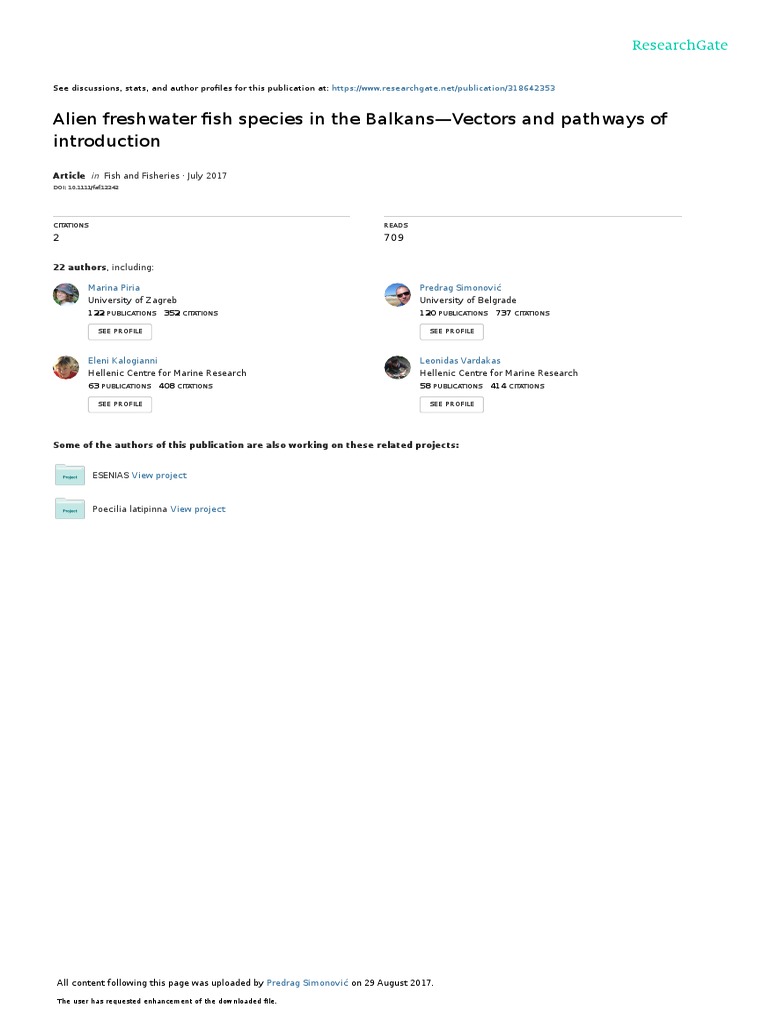Click the Poecilia latipinna project folder icon

[70, 509]
